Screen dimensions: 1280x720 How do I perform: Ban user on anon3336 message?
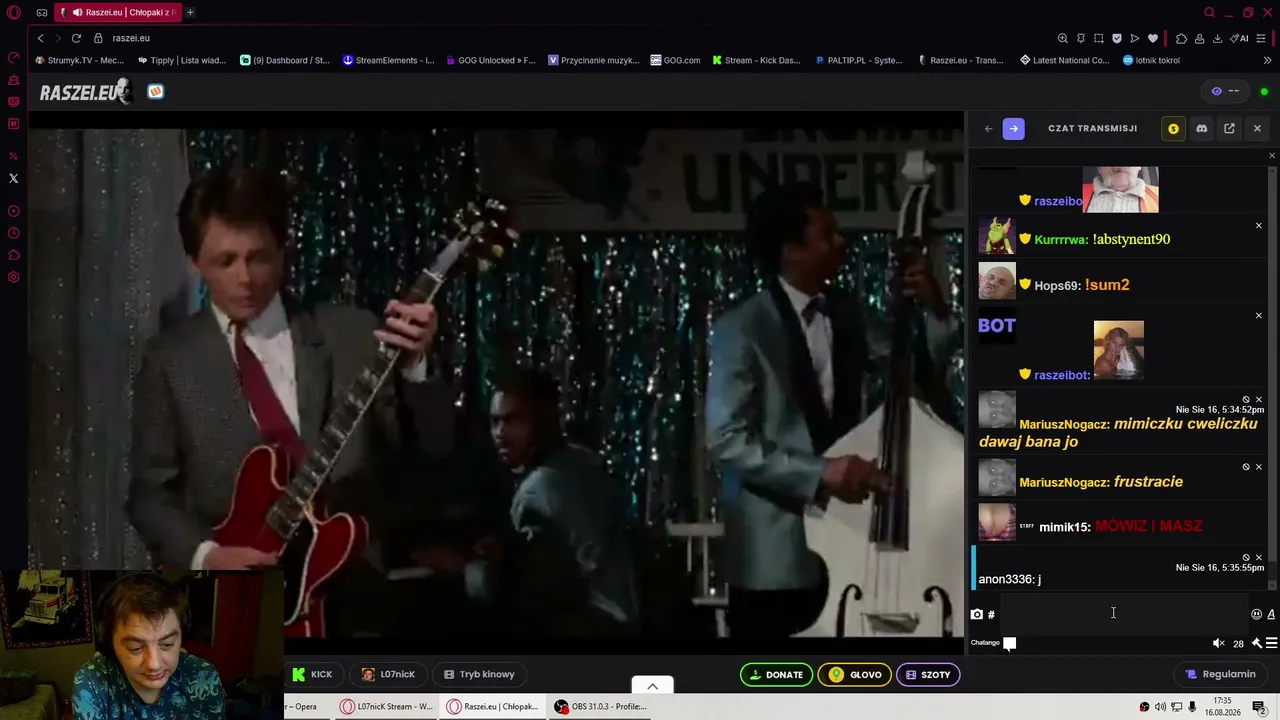(x=1246, y=557)
